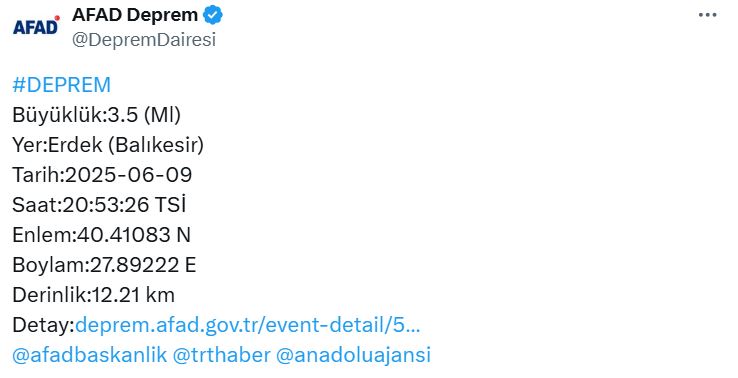Click the word Erdek in the location line
The image size is (738, 378).
(75, 145)
